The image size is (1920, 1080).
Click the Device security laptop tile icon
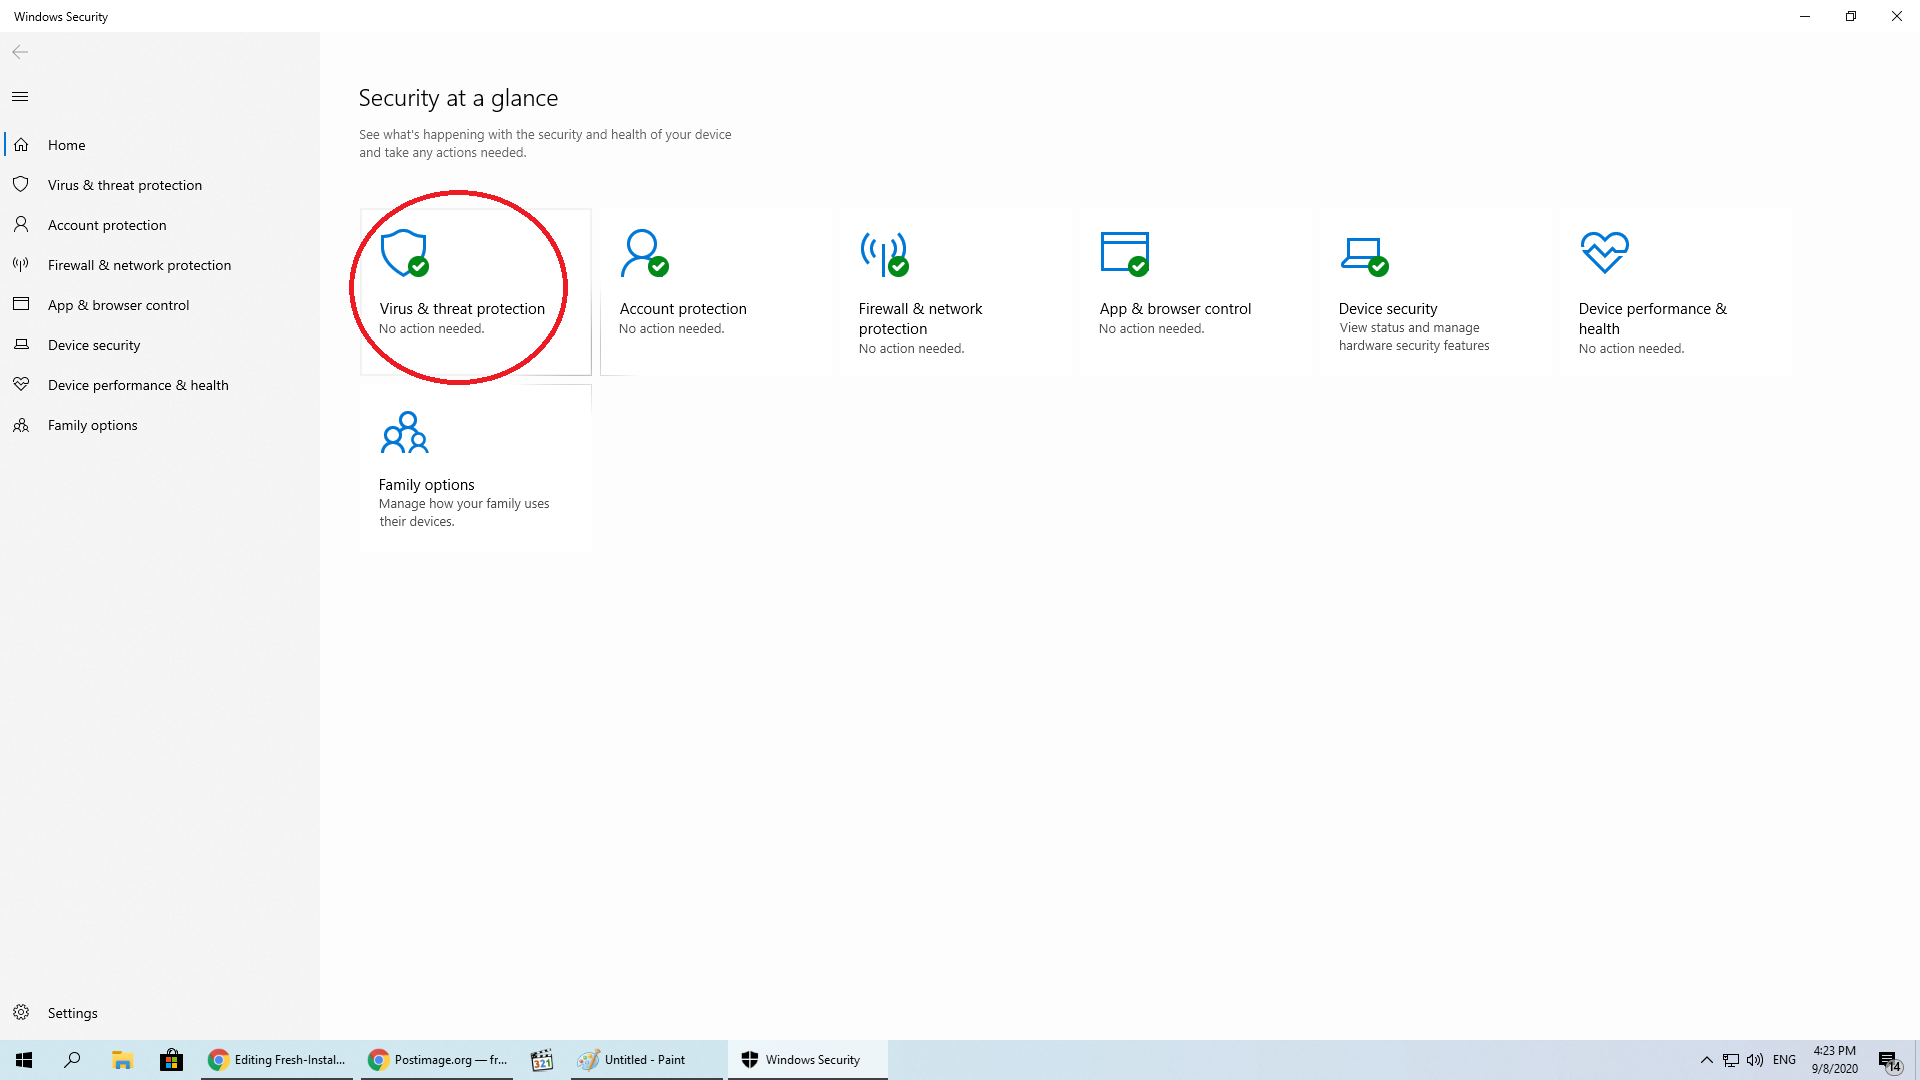(x=1363, y=255)
